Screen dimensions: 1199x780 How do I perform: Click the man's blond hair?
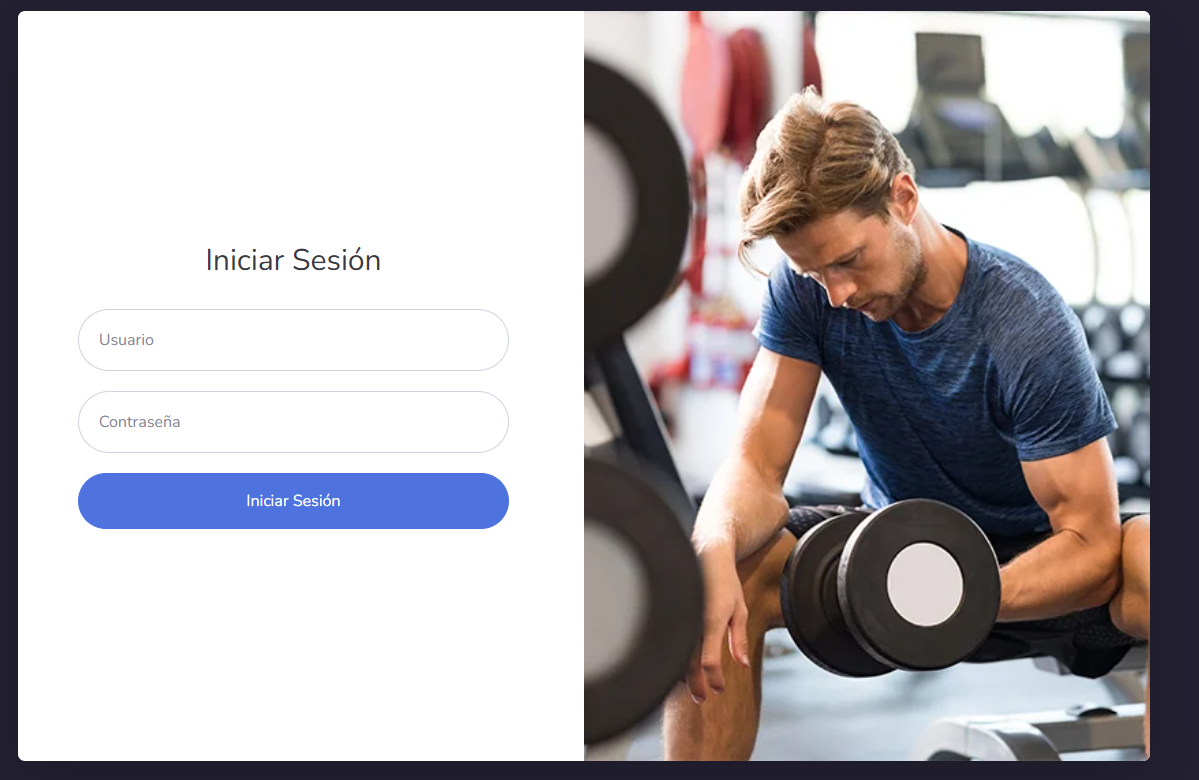tap(818, 161)
